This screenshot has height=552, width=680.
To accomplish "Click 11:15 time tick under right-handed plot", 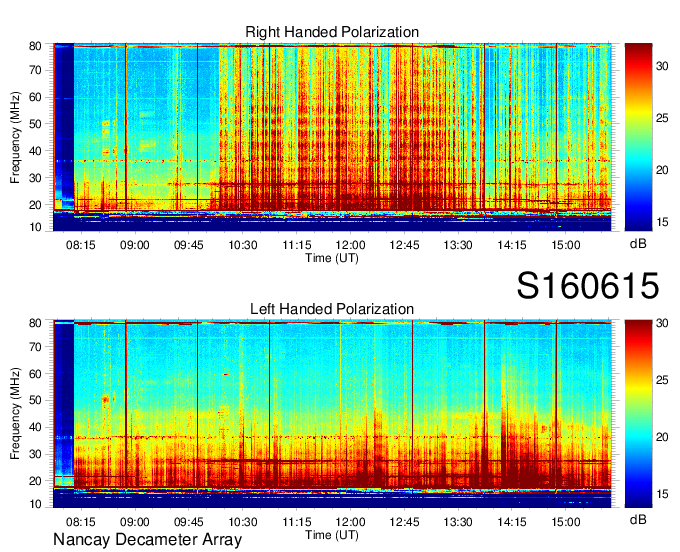I will click(297, 245).
